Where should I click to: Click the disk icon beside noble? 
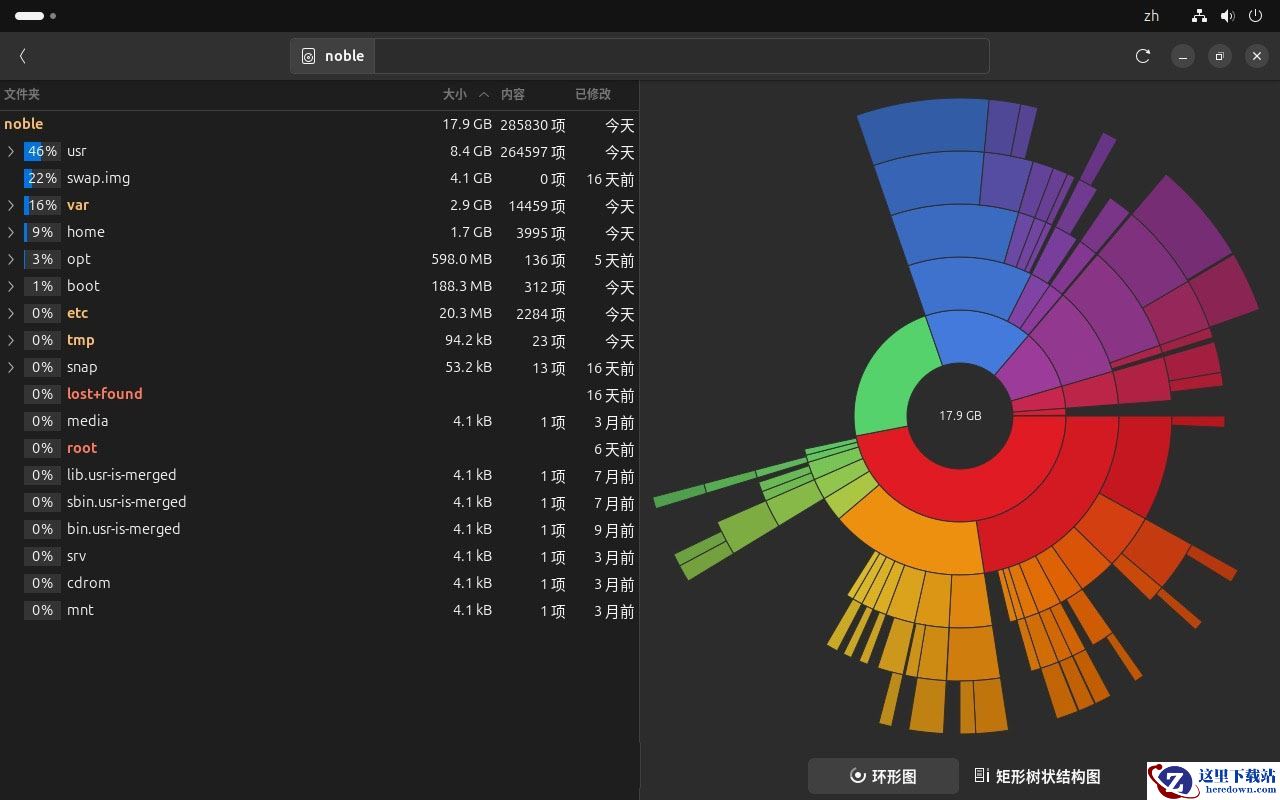pyautogui.click(x=308, y=56)
